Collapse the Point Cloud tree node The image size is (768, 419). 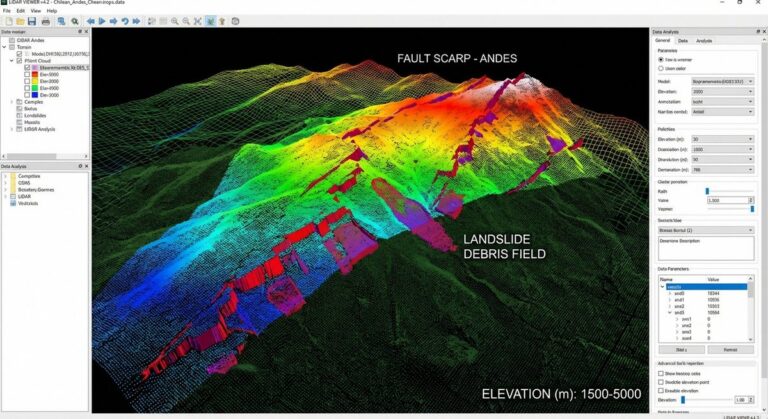tap(12, 61)
